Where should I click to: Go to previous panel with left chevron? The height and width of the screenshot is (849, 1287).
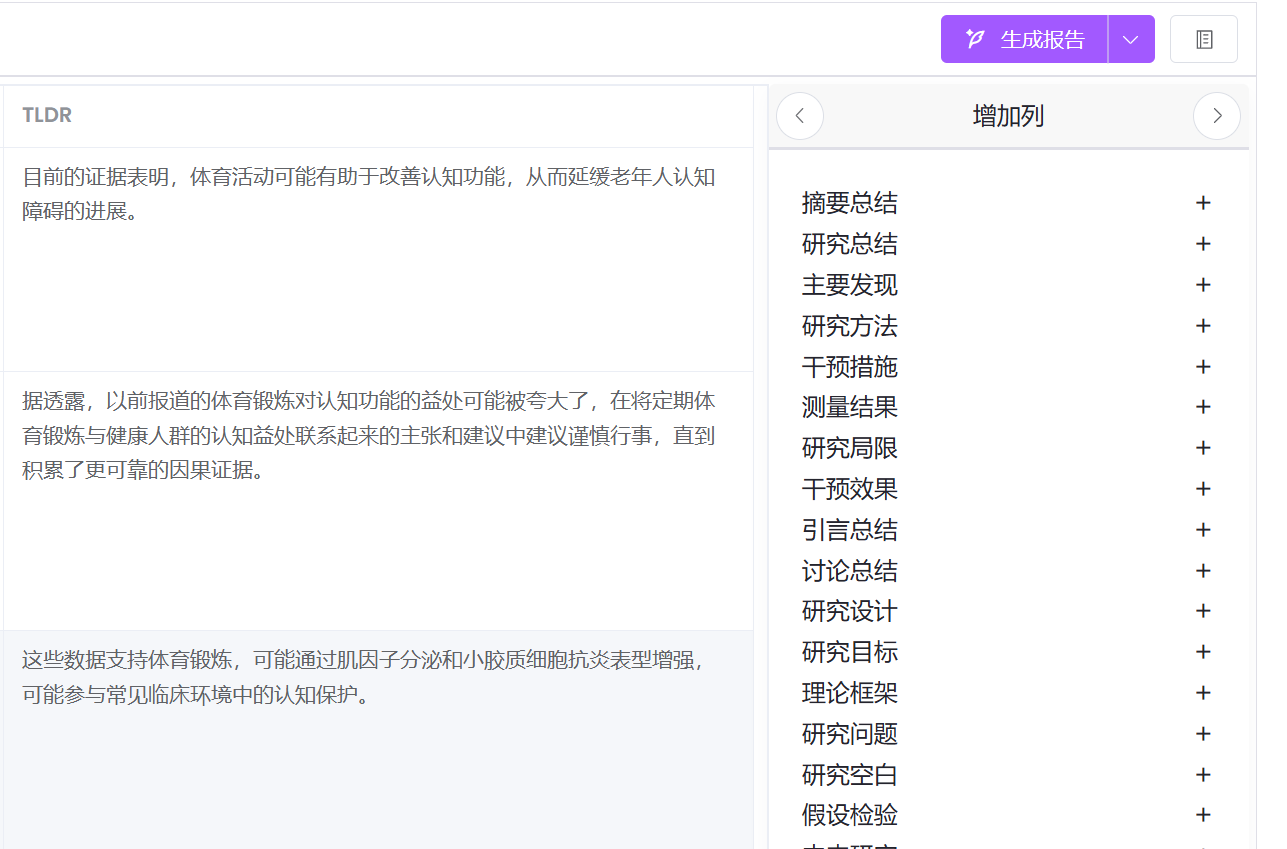click(800, 116)
